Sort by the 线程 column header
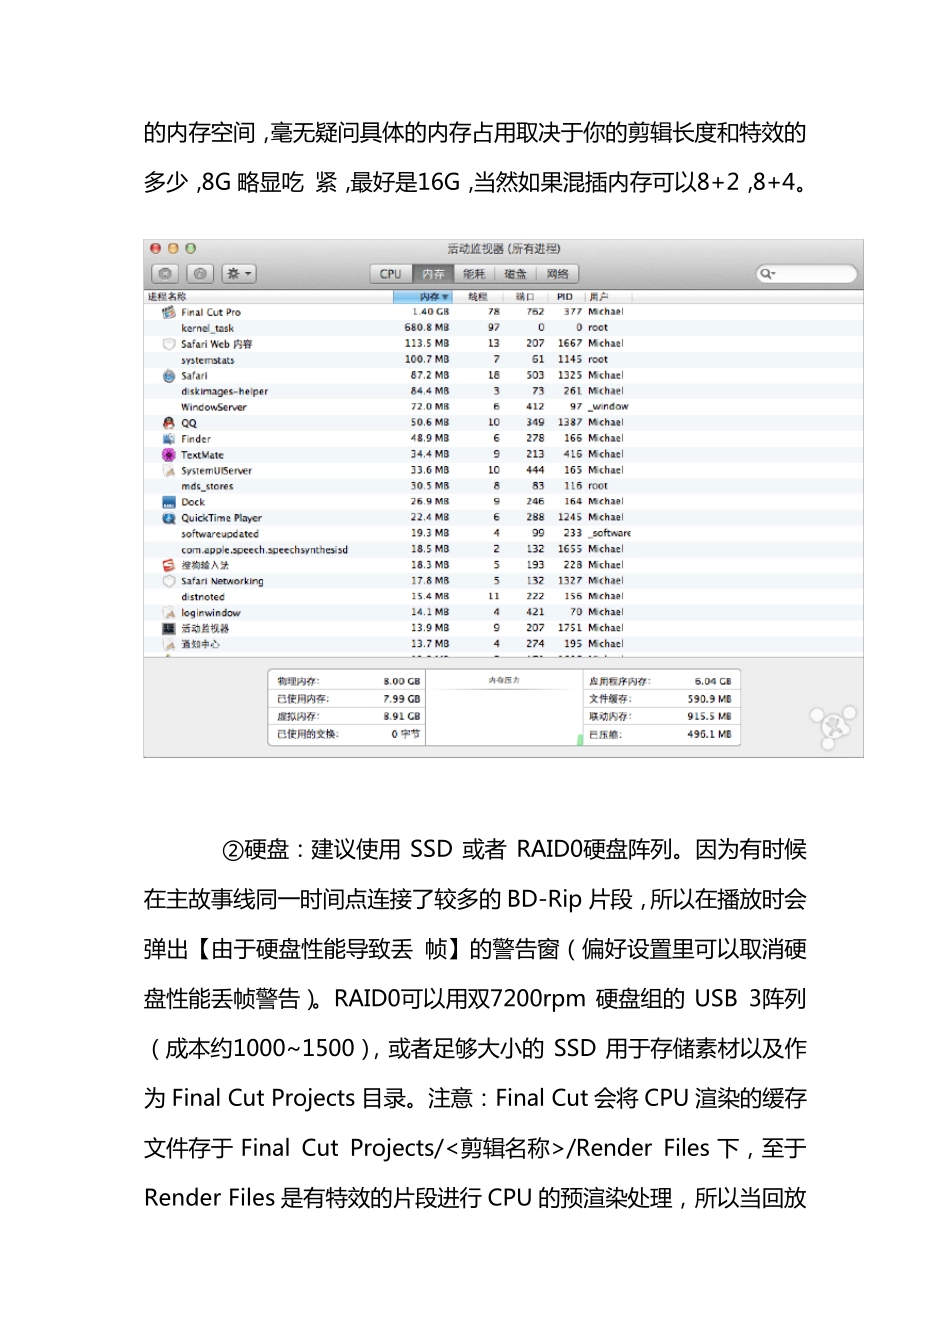 [x=478, y=297]
